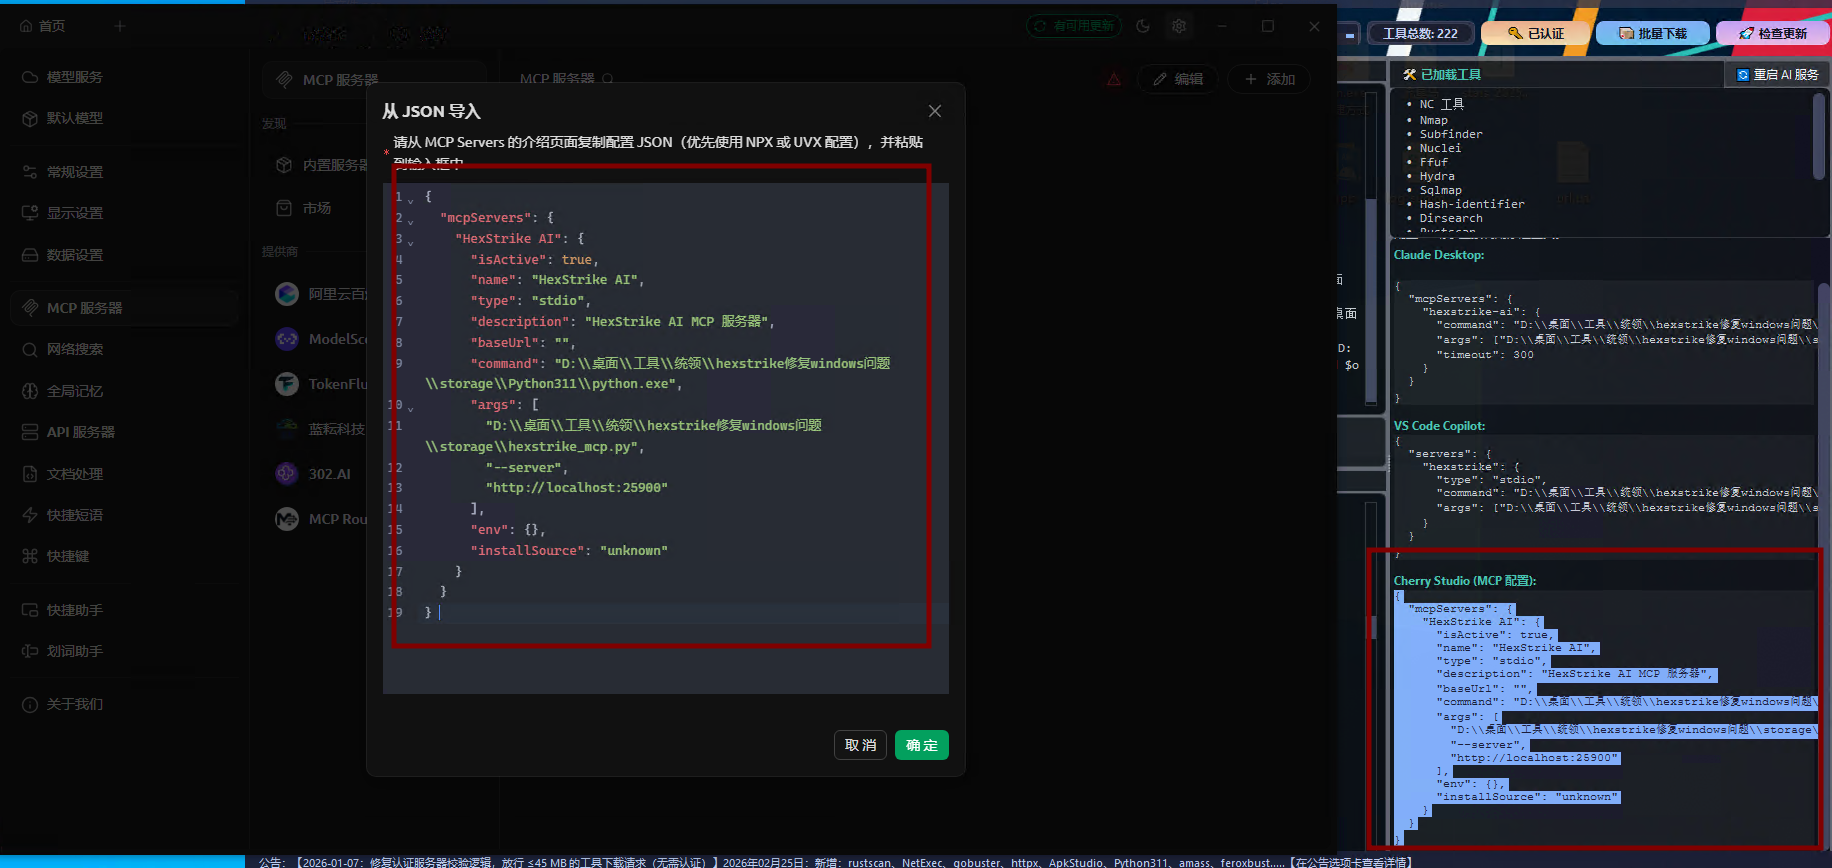Click the 检查更新 check update button

[1772, 33]
